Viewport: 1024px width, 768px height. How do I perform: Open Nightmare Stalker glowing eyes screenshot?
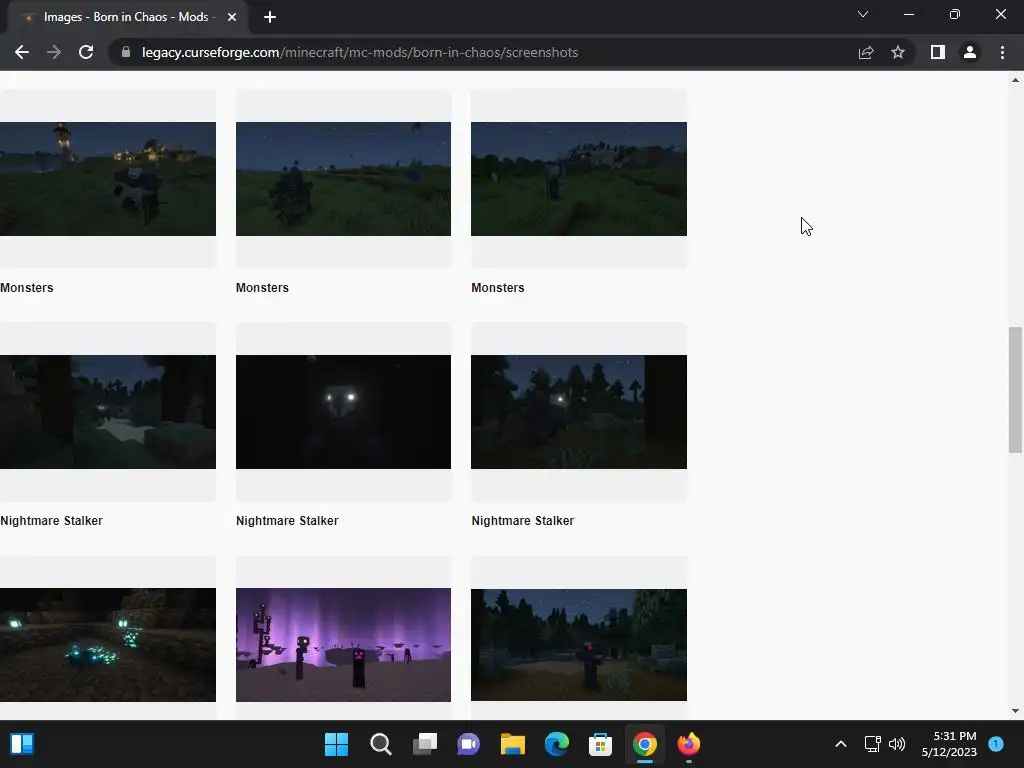click(344, 412)
